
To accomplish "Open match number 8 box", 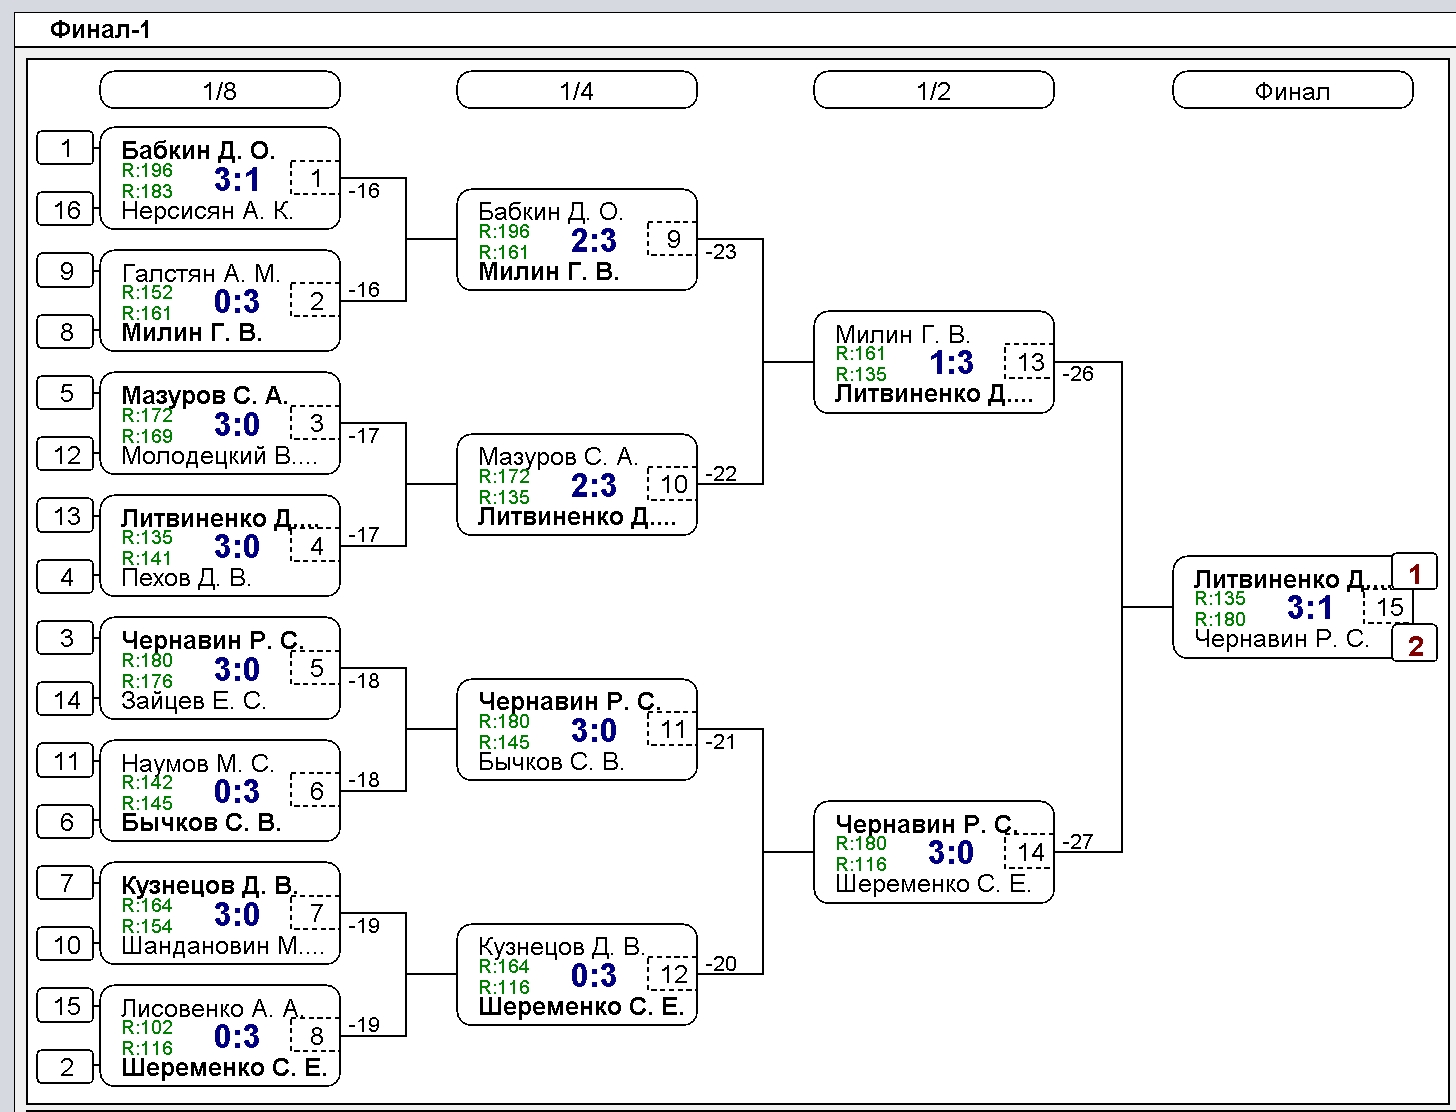I will (x=316, y=1035).
